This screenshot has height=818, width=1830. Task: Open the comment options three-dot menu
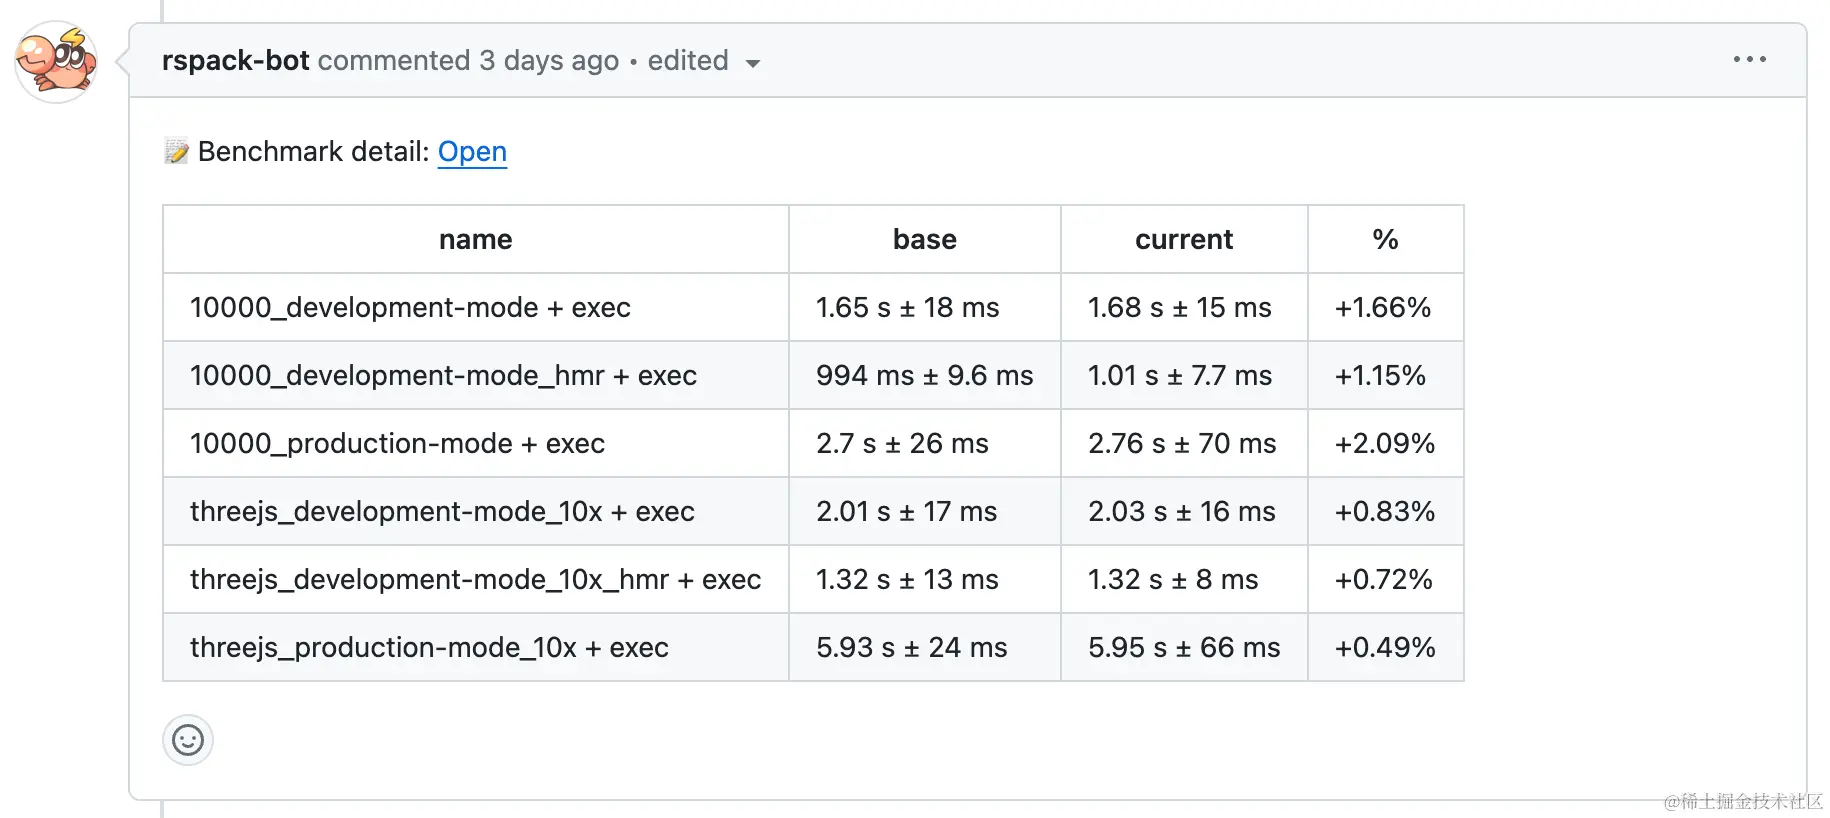point(1749,60)
